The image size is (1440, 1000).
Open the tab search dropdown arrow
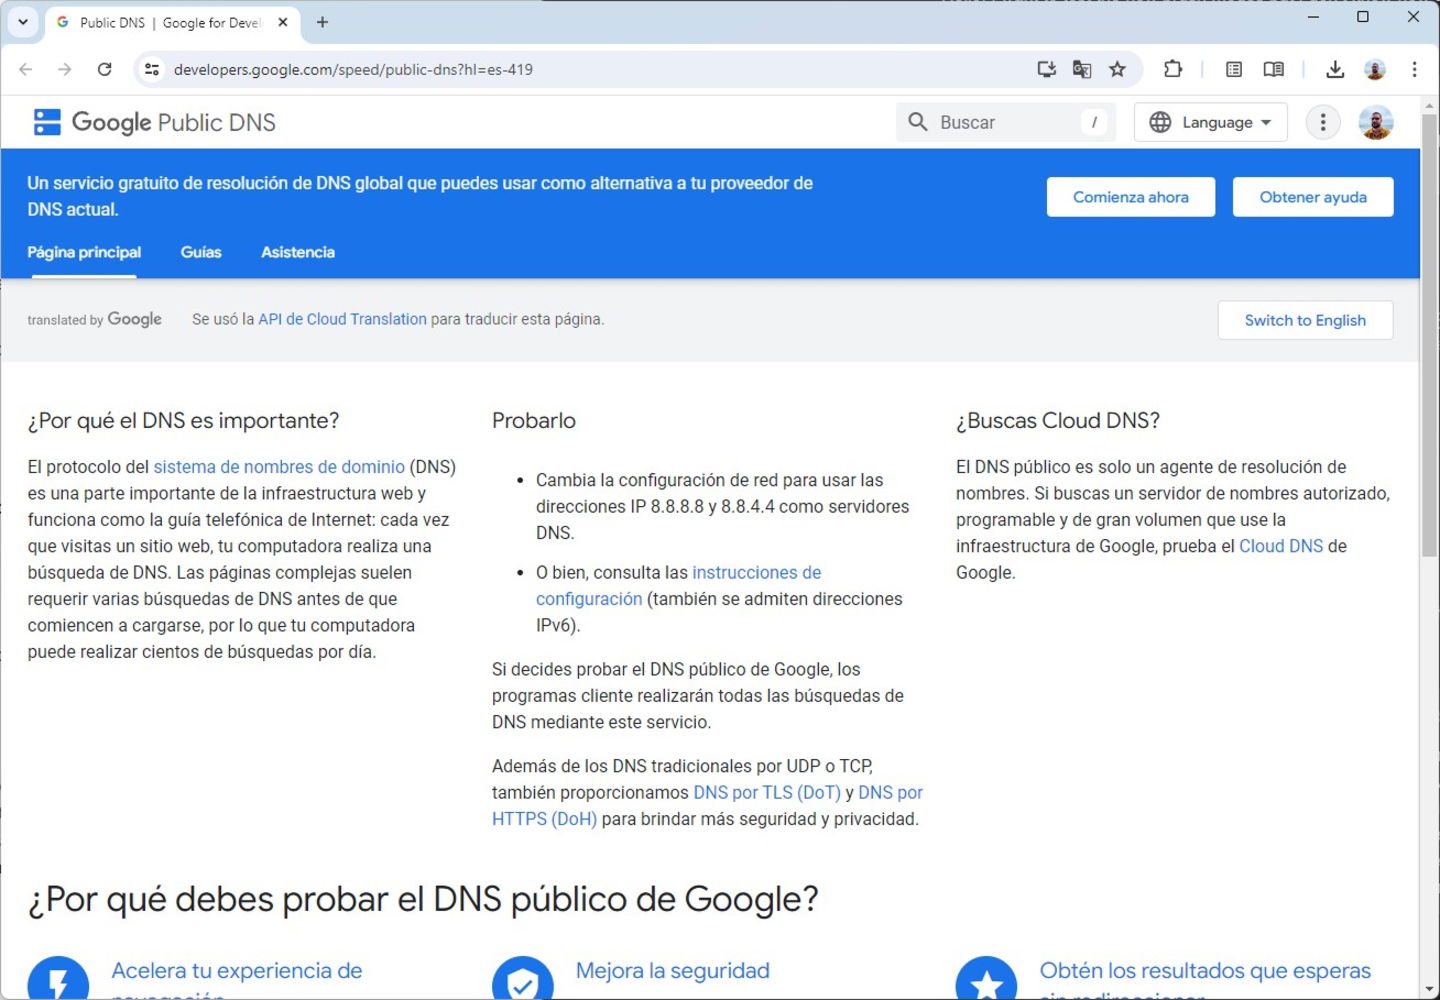pyautogui.click(x=23, y=22)
